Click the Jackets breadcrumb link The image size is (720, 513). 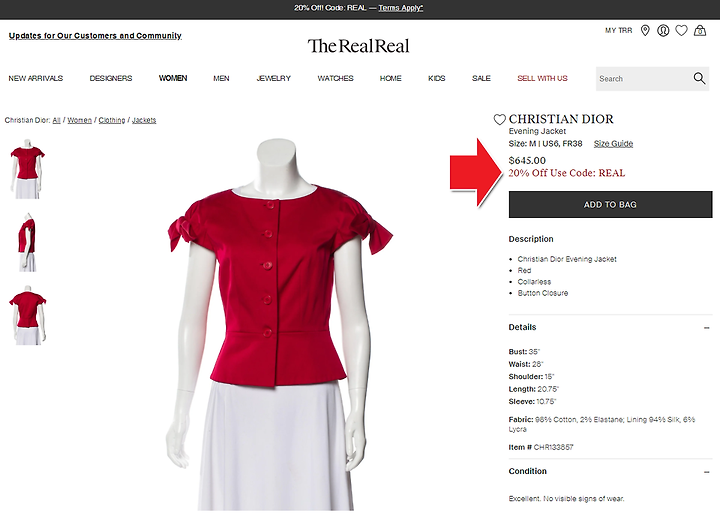(x=144, y=120)
